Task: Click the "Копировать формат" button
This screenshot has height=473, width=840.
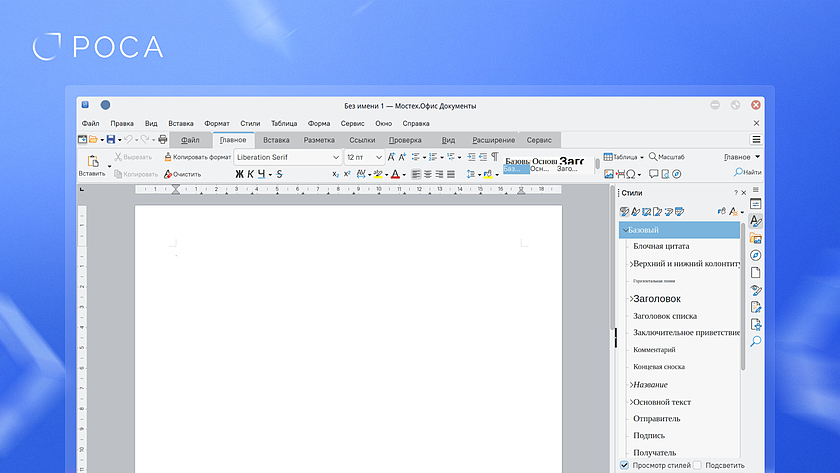Action: tap(198, 157)
